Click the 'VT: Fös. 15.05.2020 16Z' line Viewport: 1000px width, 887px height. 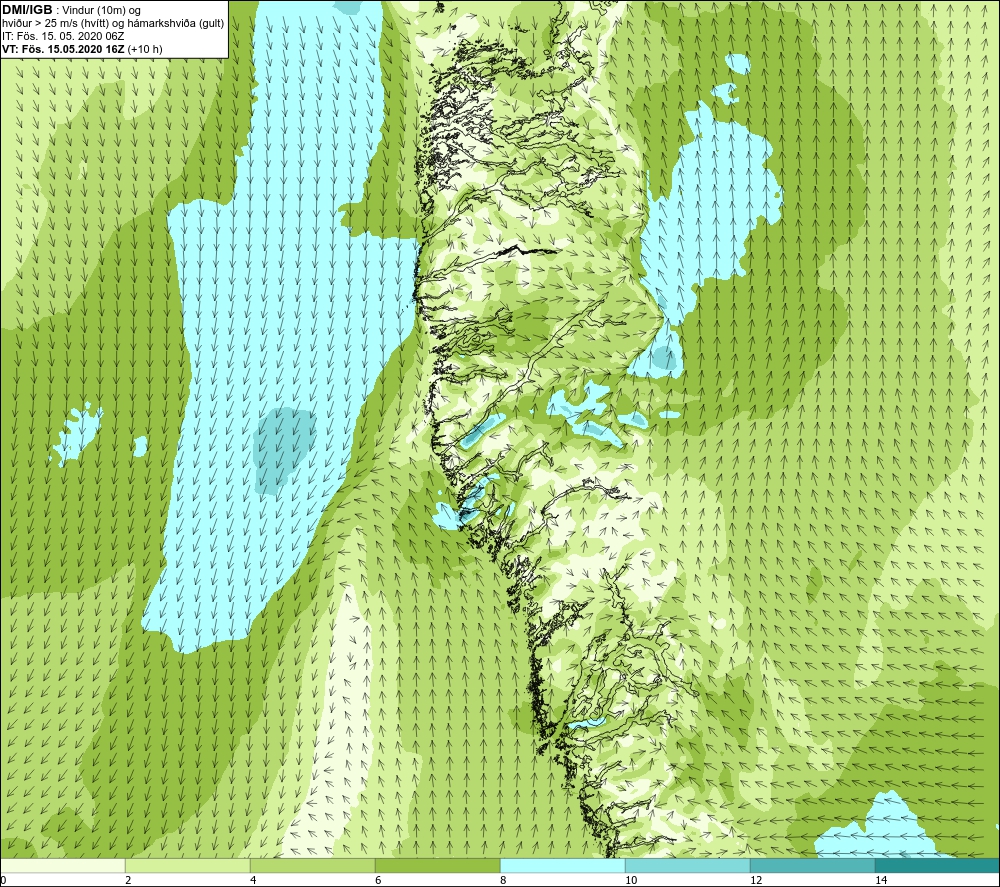coord(63,49)
